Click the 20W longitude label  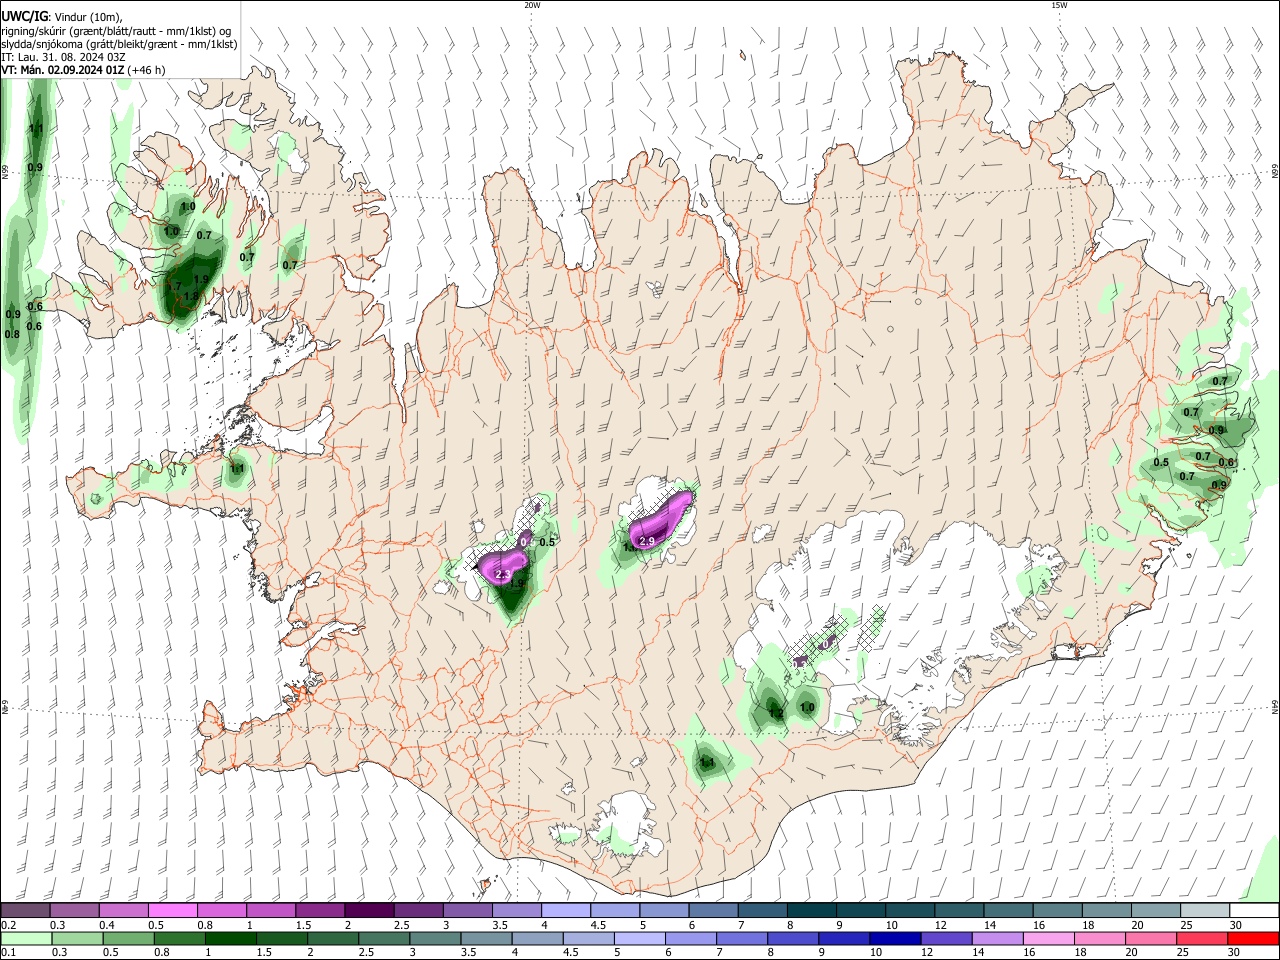tap(532, 5)
